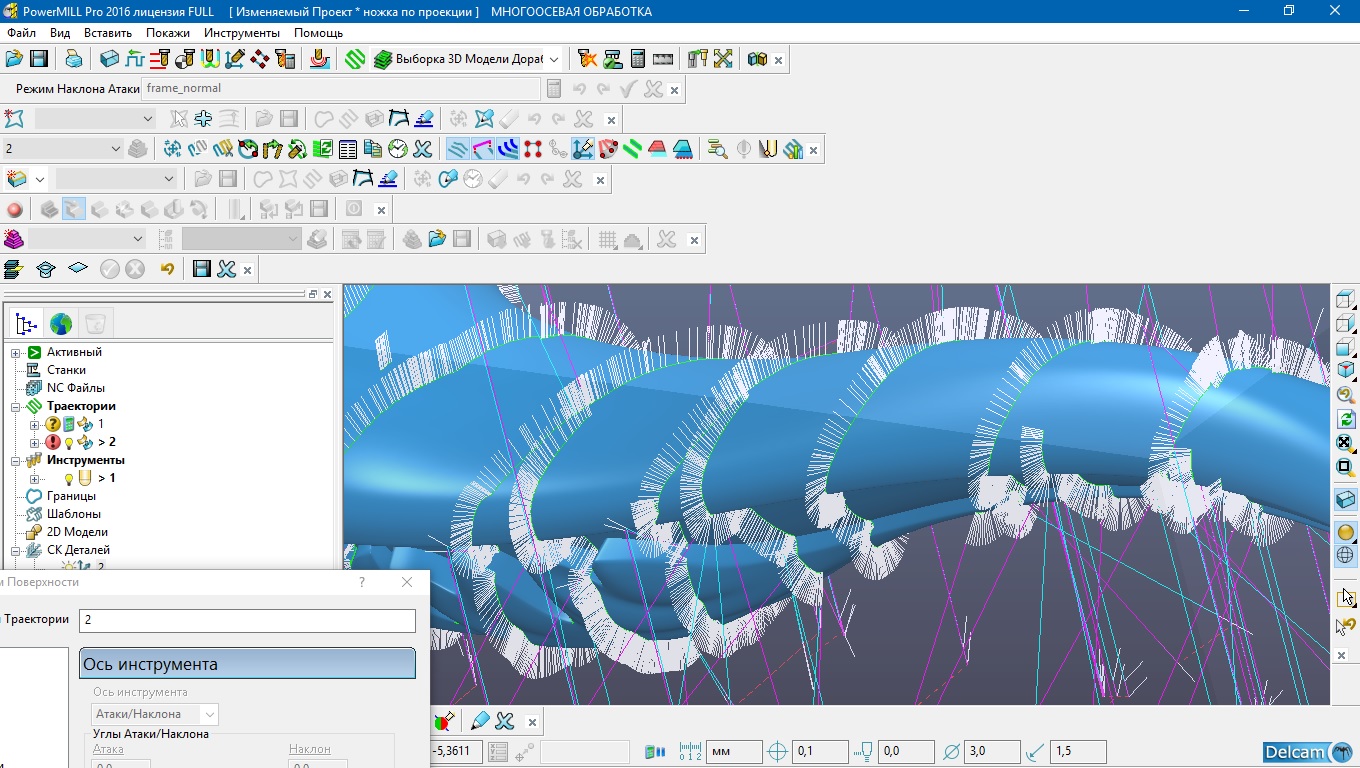This screenshot has height=768, width=1360.
Task: Expand the Активный tree node
Action: click(x=16, y=352)
